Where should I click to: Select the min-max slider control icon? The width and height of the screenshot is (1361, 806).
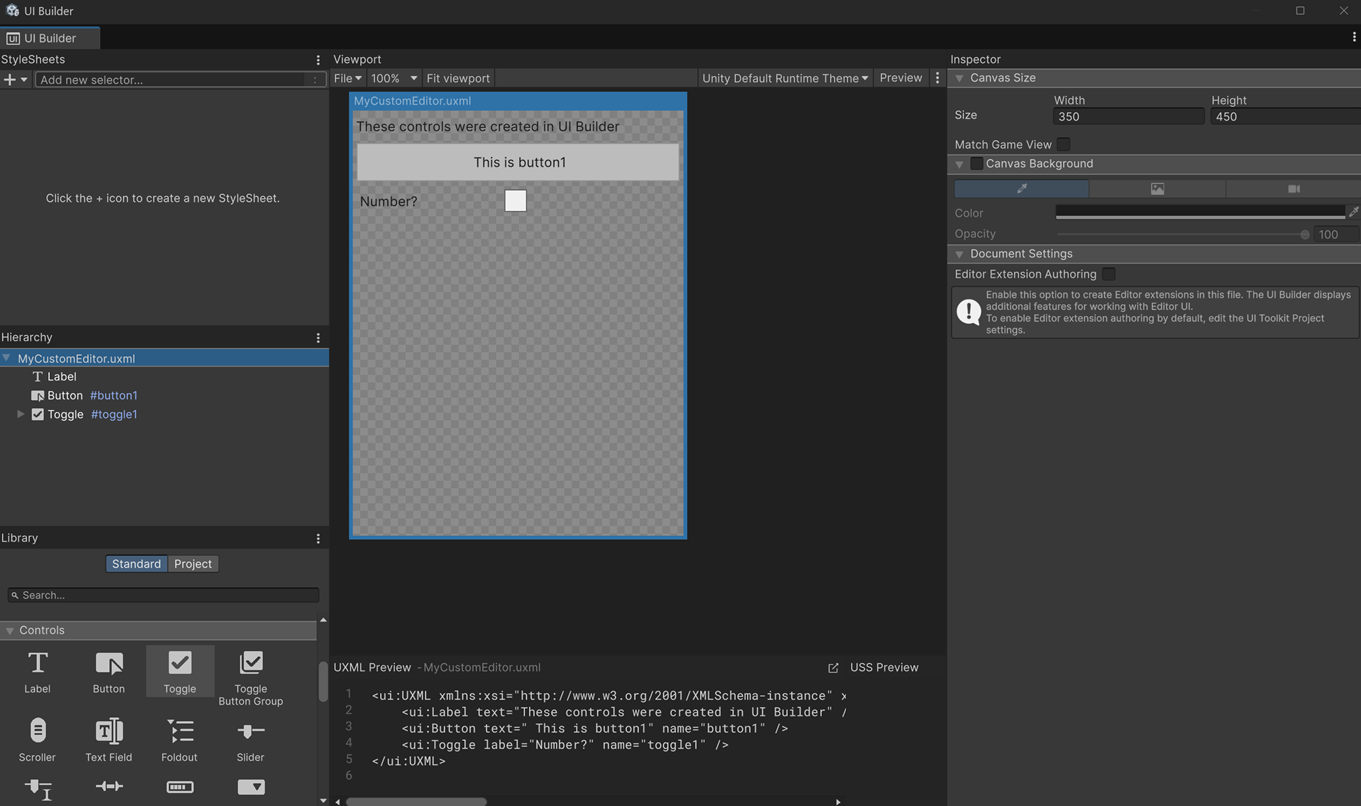109,787
